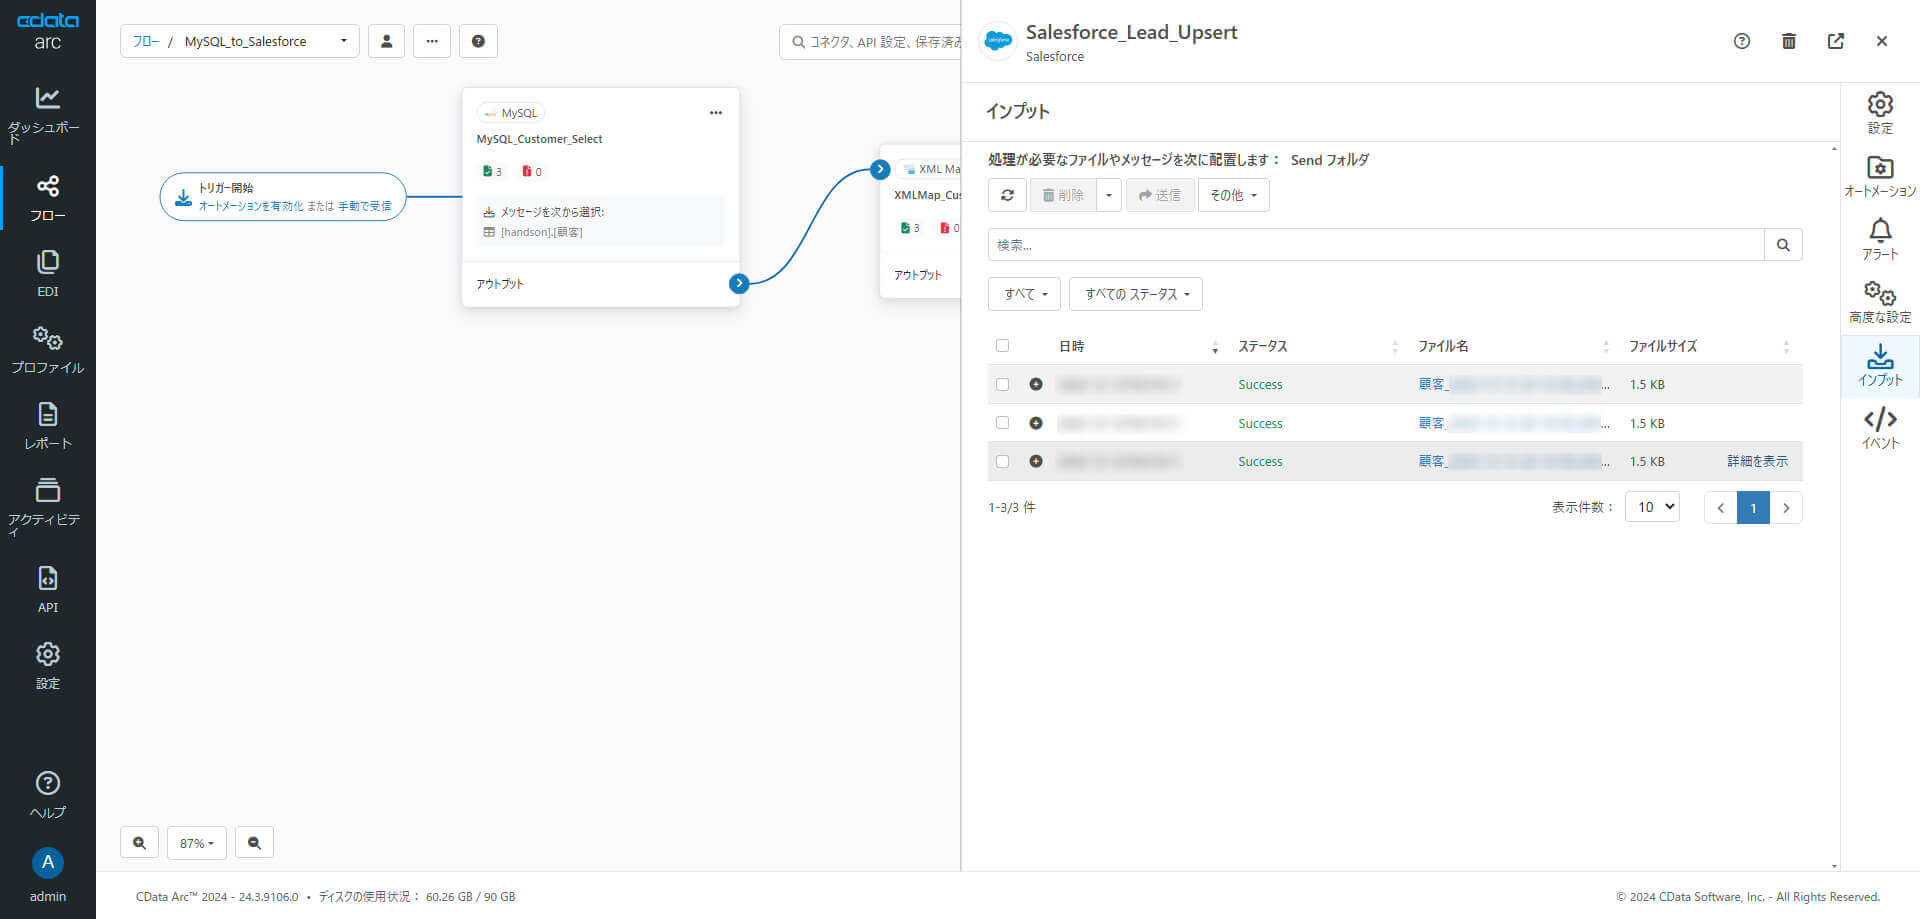Switch to the イベント tab
The width and height of the screenshot is (1920, 919).
point(1880,428)
